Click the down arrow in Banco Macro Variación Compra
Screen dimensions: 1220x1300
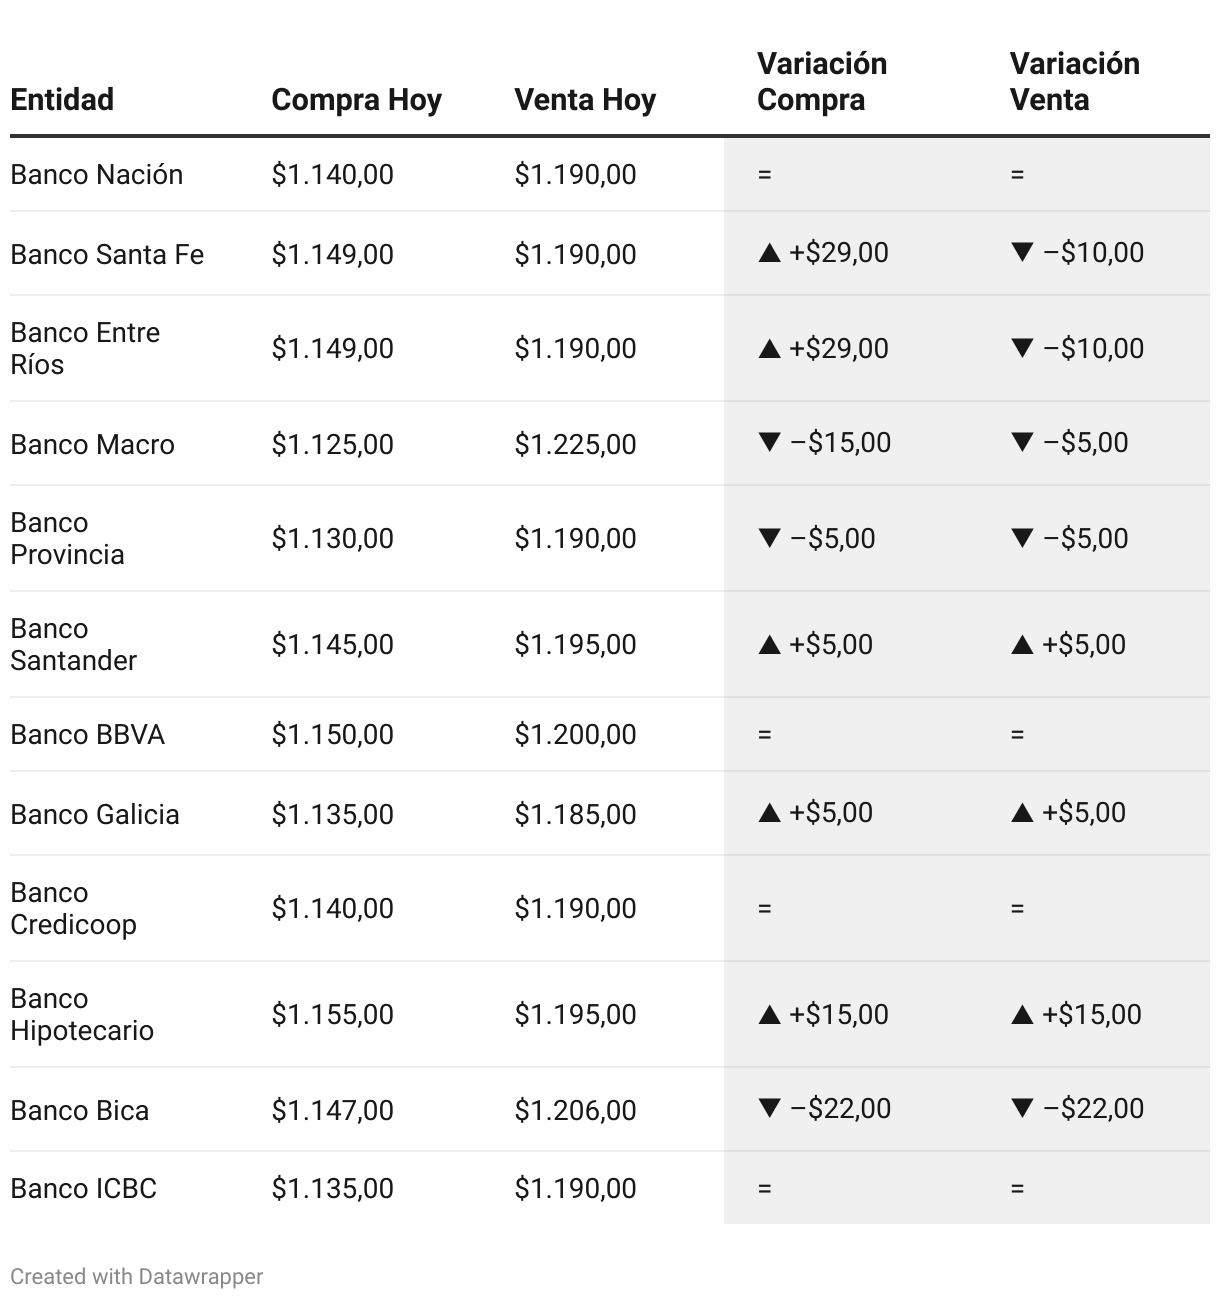[x=769, y=442]
